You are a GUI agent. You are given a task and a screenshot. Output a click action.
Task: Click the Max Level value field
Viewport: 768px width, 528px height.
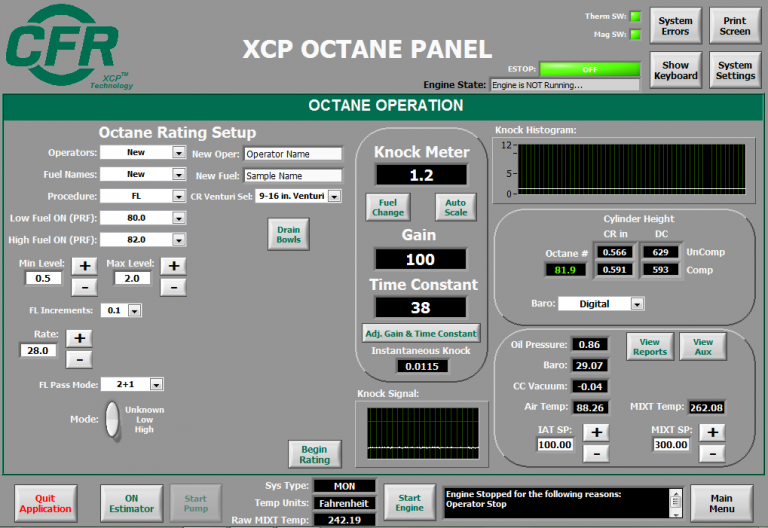[132, 279]
